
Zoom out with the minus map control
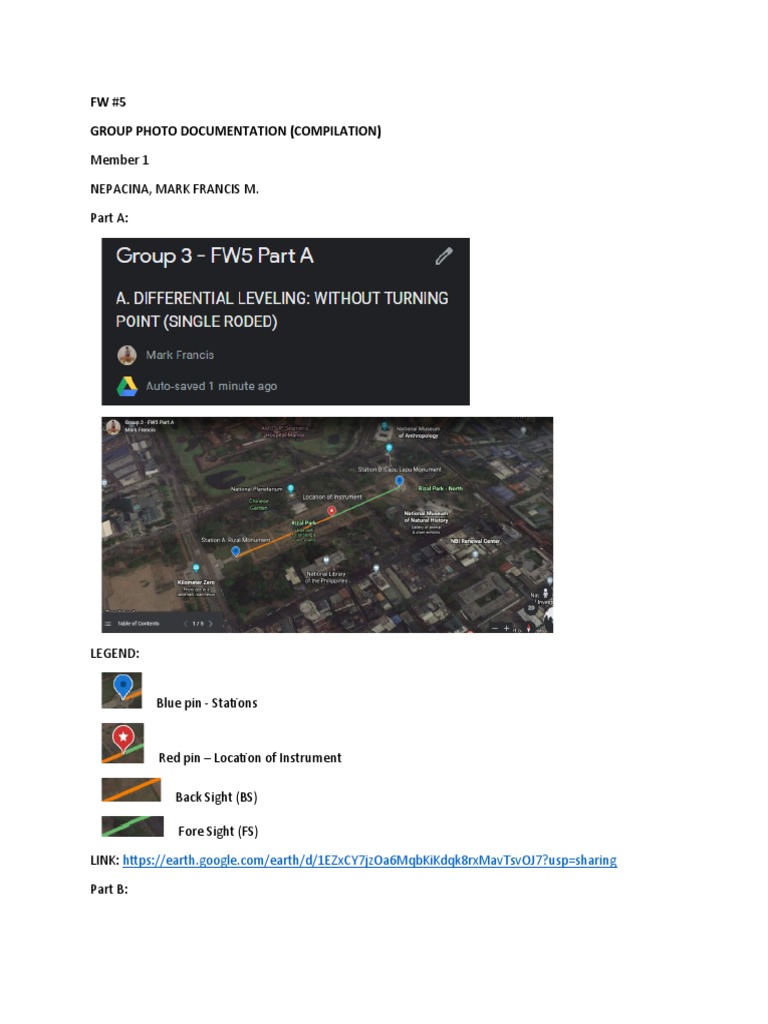[x=495, y=628]
